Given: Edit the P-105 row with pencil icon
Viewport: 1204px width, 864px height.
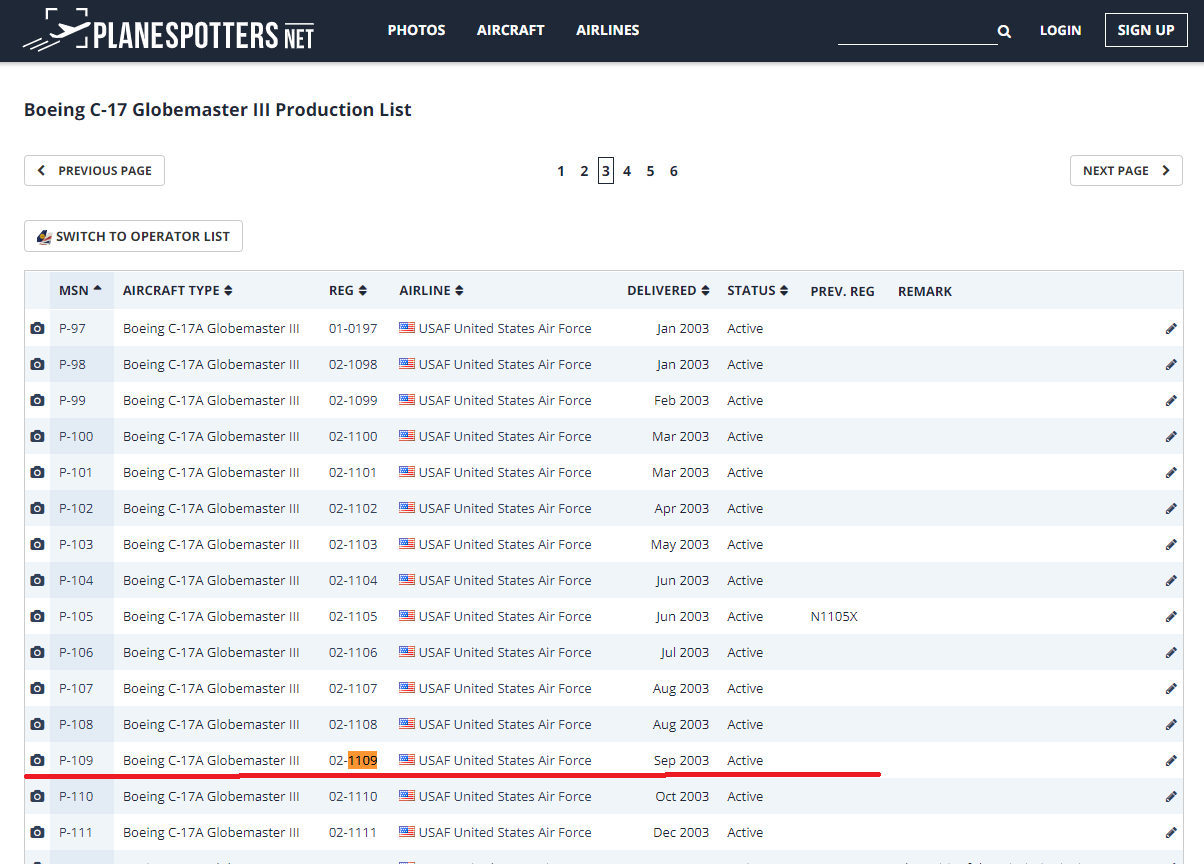Looking at the screenshot, I should [x=1171, y=616].
